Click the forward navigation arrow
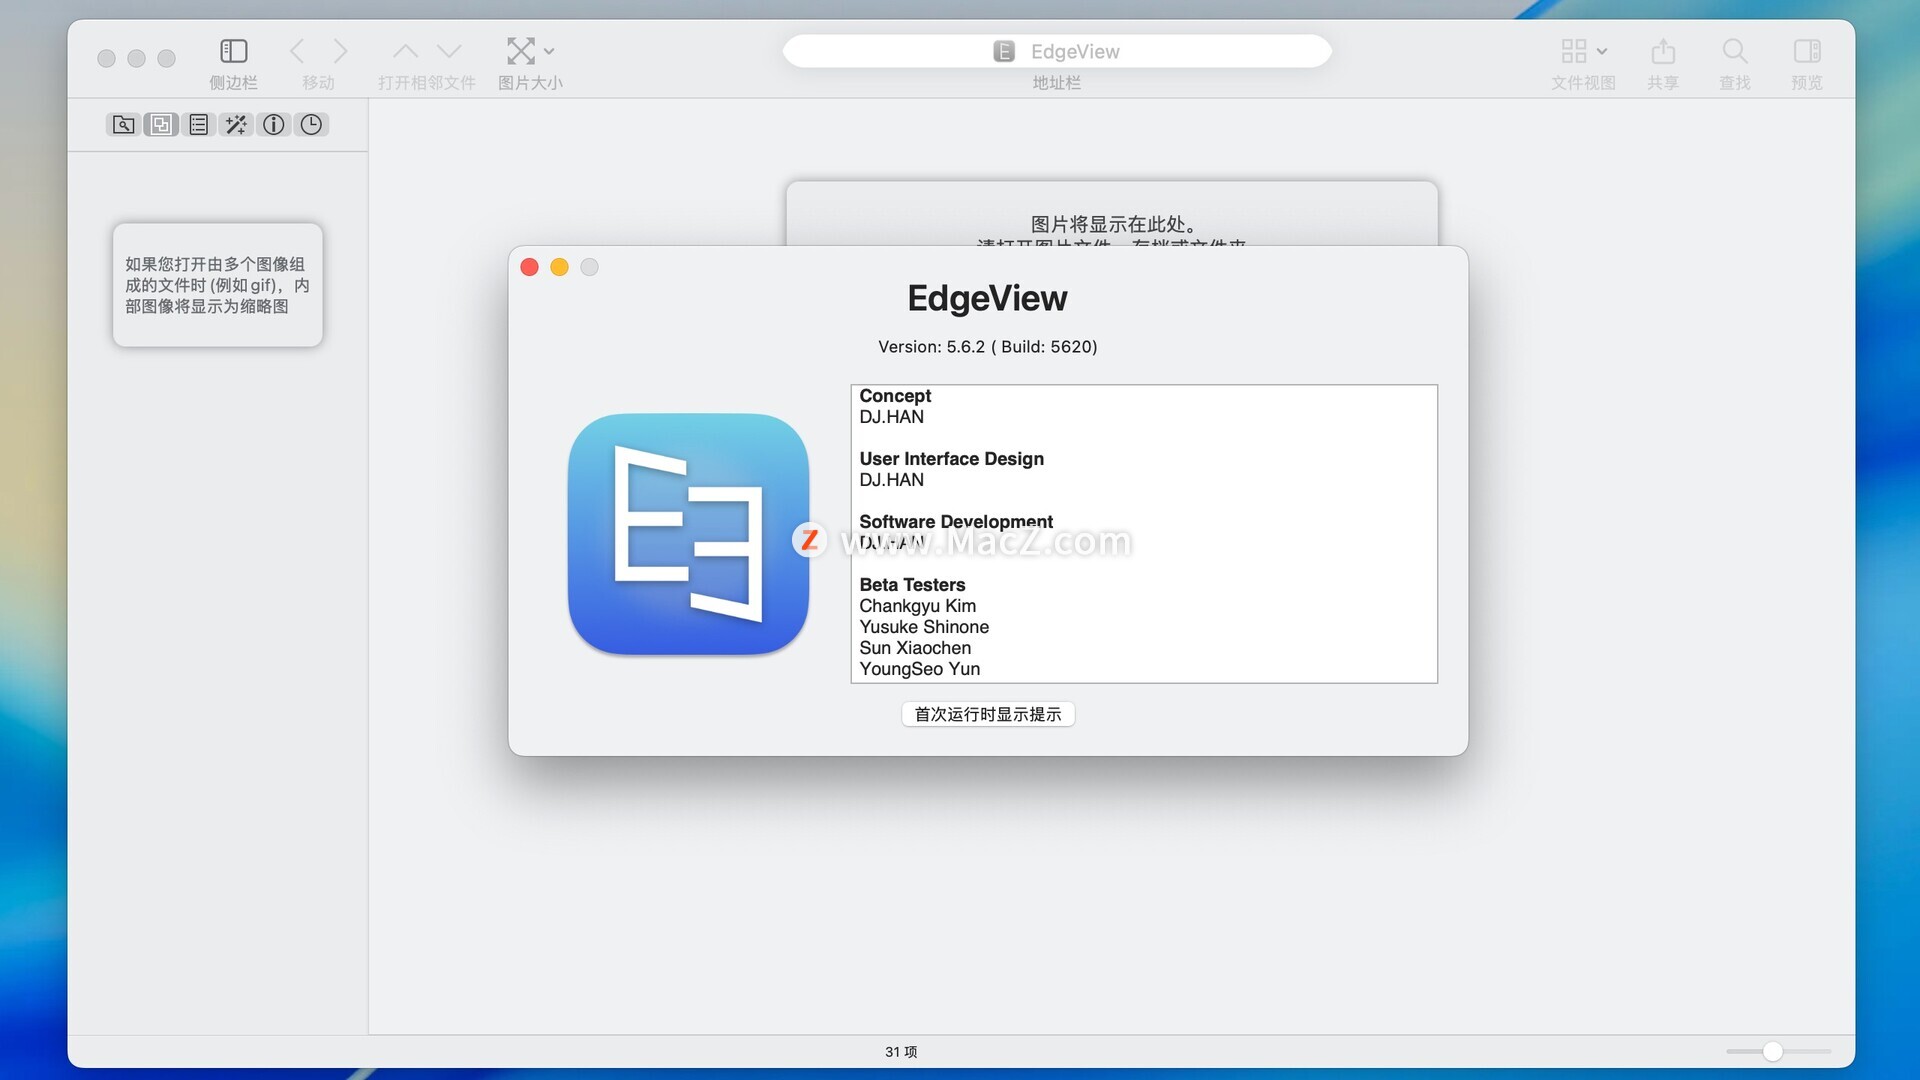 [x=340, y=51]
